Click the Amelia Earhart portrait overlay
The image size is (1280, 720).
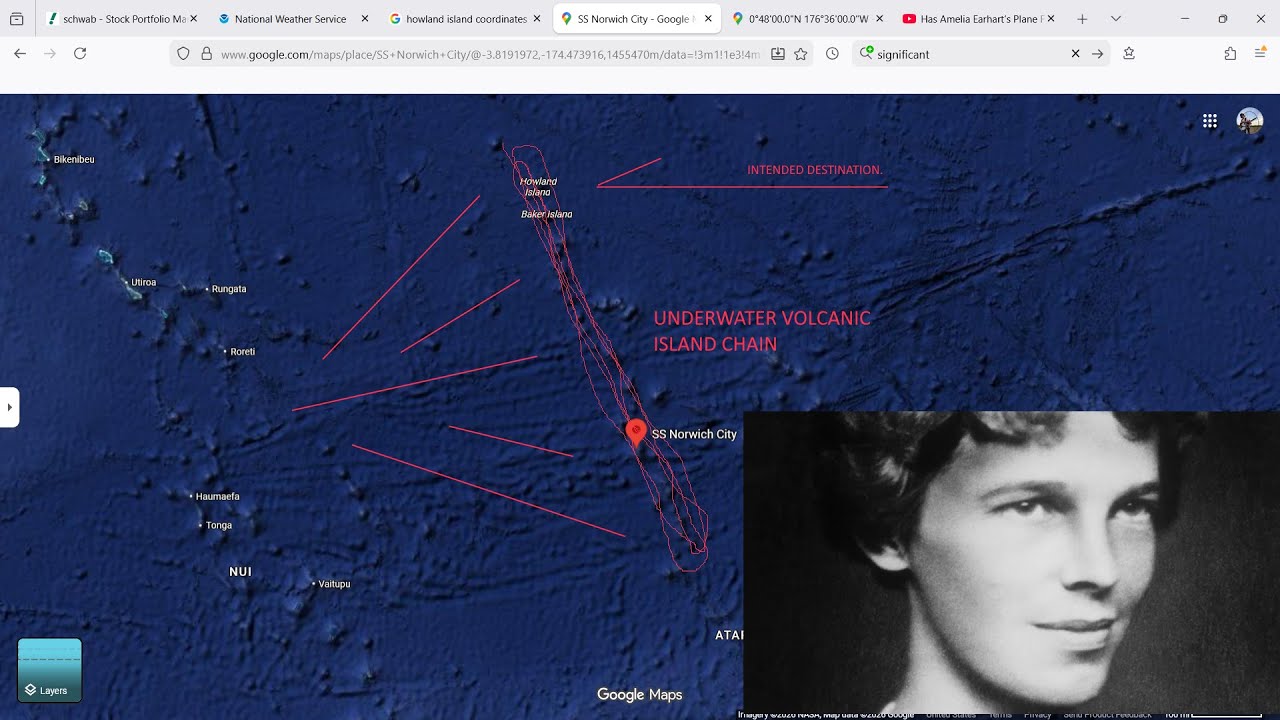coord(1011,561)
